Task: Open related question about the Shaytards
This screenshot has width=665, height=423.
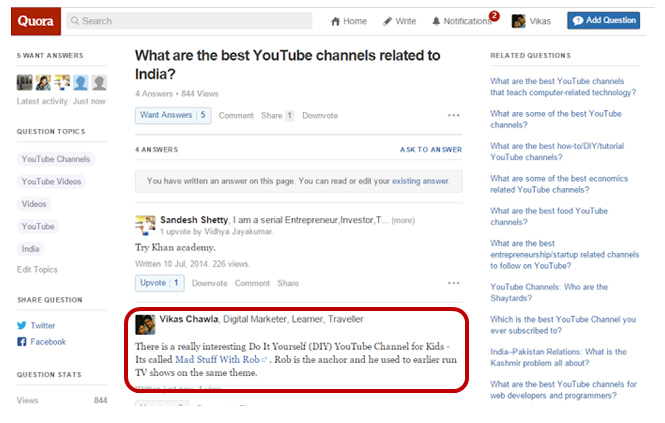Action: [549, 292]
